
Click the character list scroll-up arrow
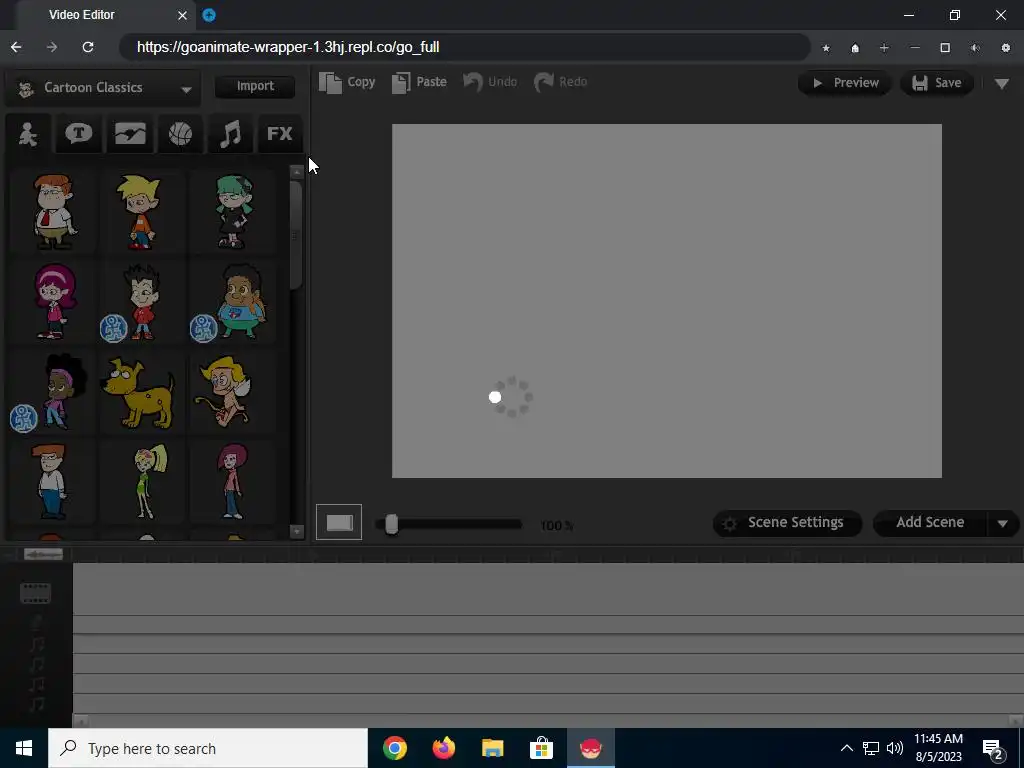[296, 172]
